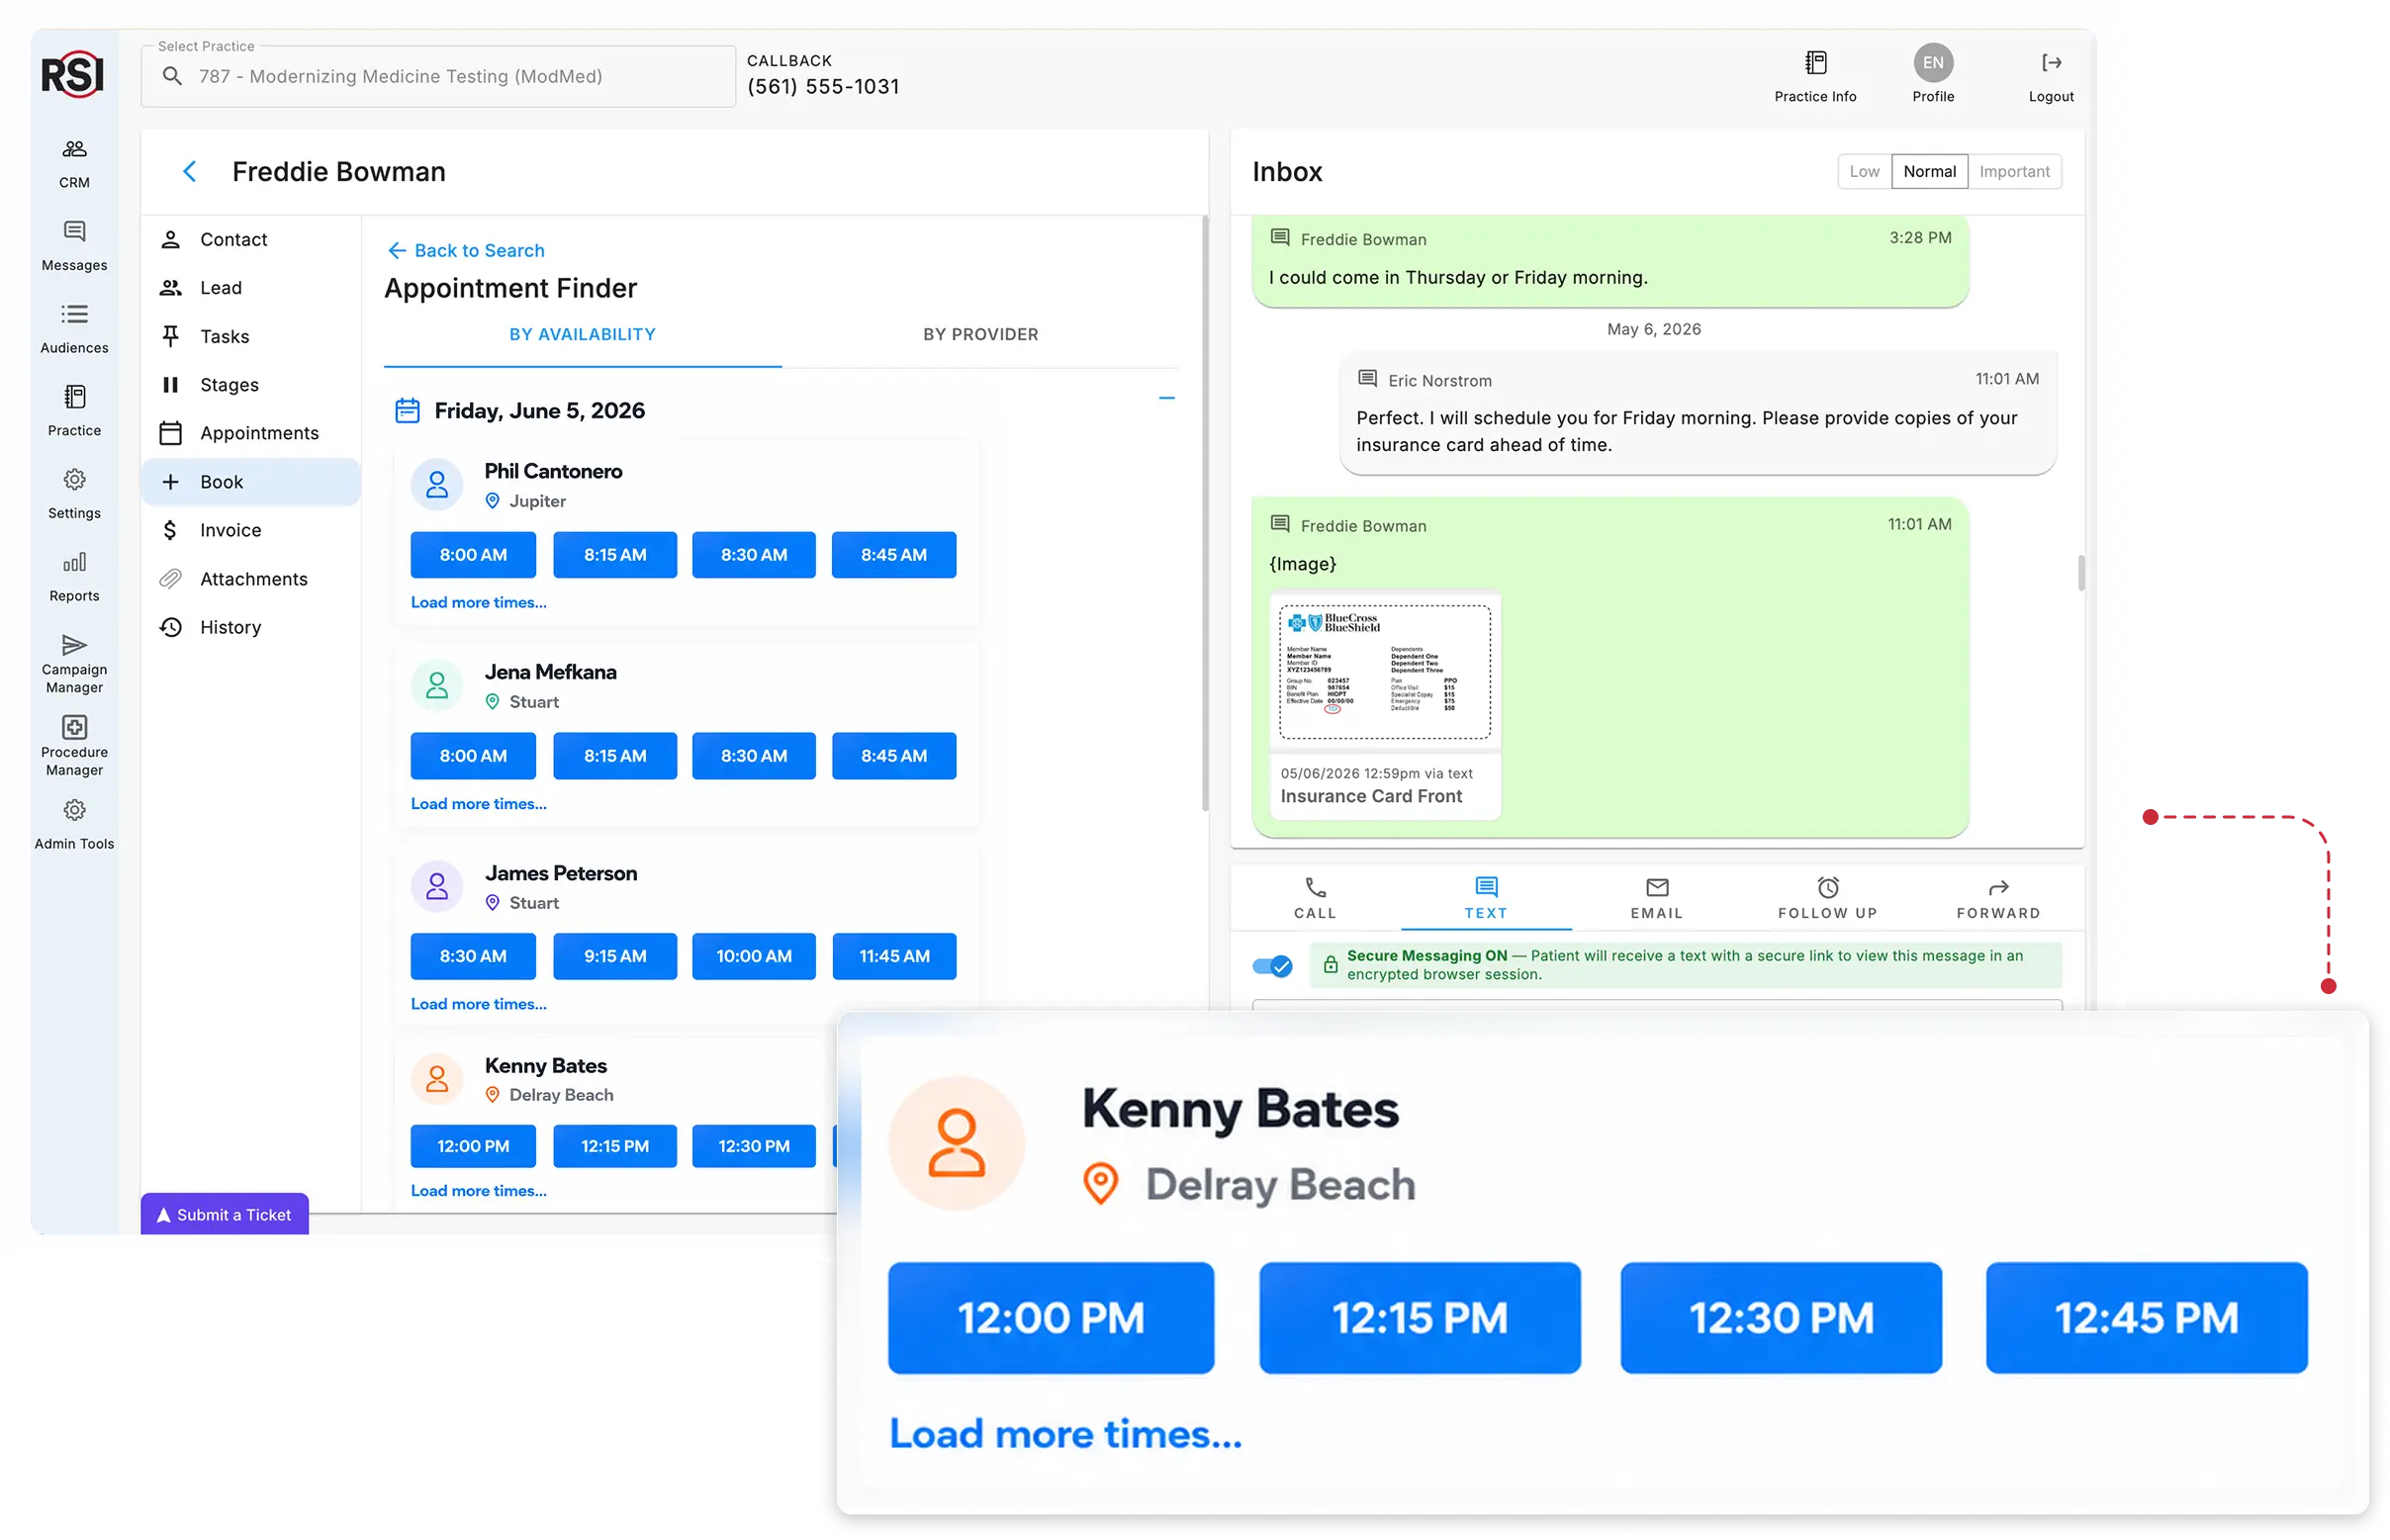Select 12:15 PM in enlarged Kenny Bates card
2390x1540 pixels.
pos(1420,1318)
